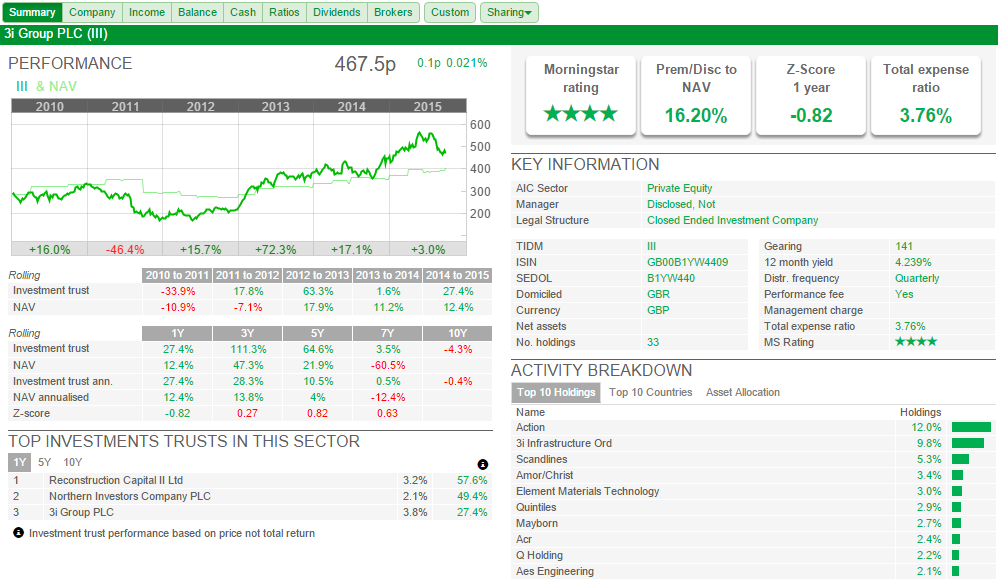998x580 pixels.
Task: Click Morningstar four-star rating in top card
Action: 580,114
